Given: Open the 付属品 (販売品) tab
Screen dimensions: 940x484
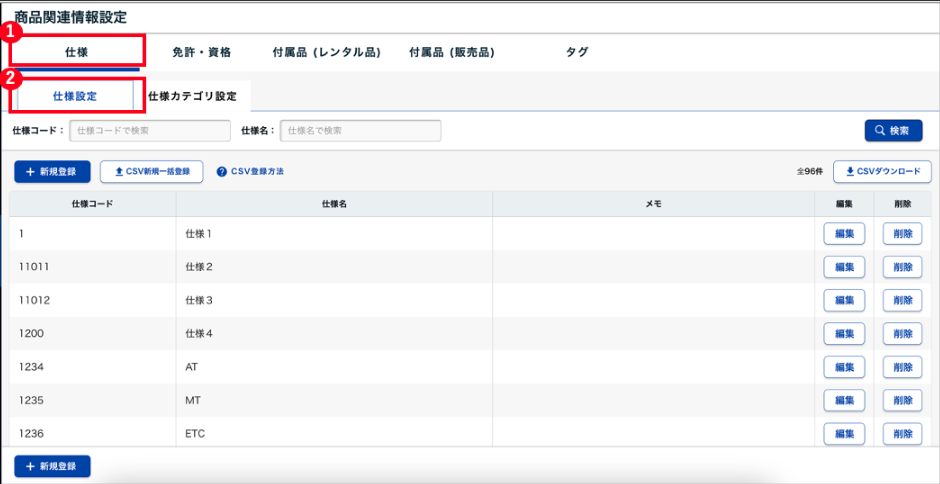Looking at the screenshot, I should click(x=452, y=52).
